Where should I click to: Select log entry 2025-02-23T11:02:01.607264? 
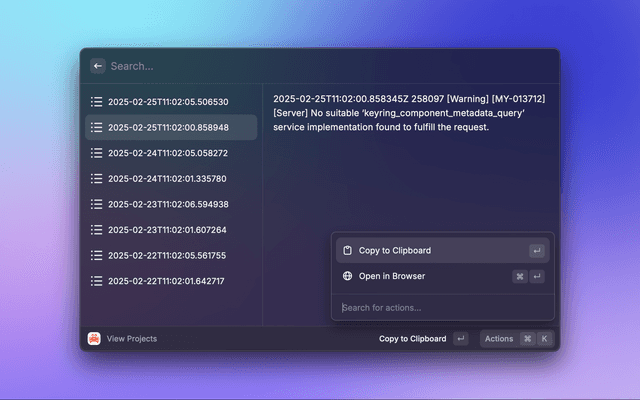tap(168, 230)
